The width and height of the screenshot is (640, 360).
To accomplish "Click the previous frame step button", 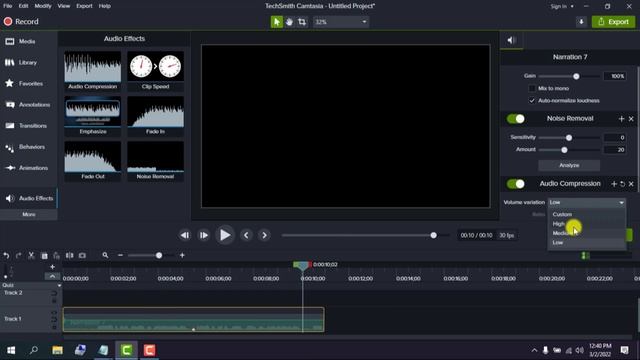I will pos(185,235).
